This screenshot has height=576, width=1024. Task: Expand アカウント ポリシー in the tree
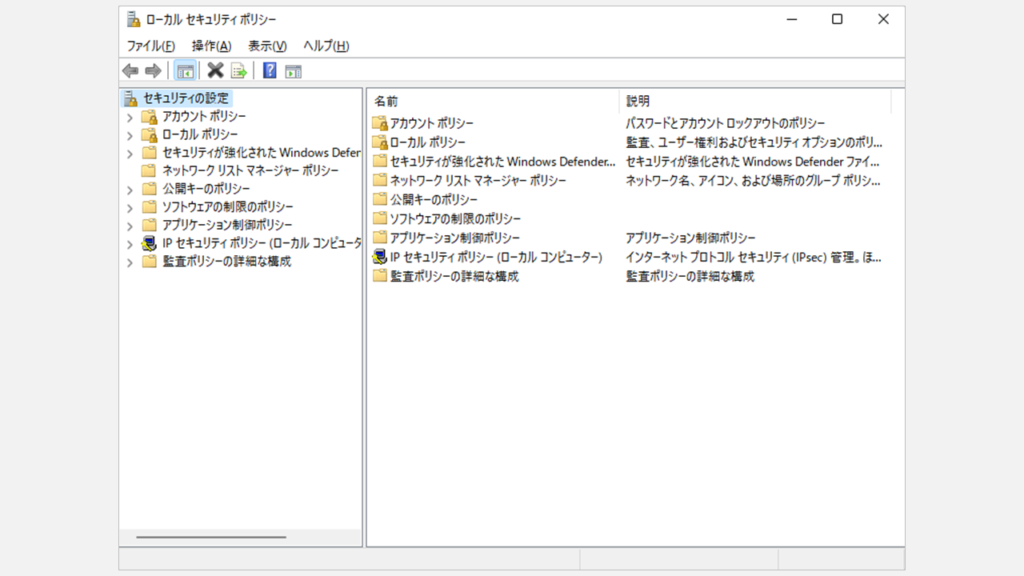pos(129,117)
